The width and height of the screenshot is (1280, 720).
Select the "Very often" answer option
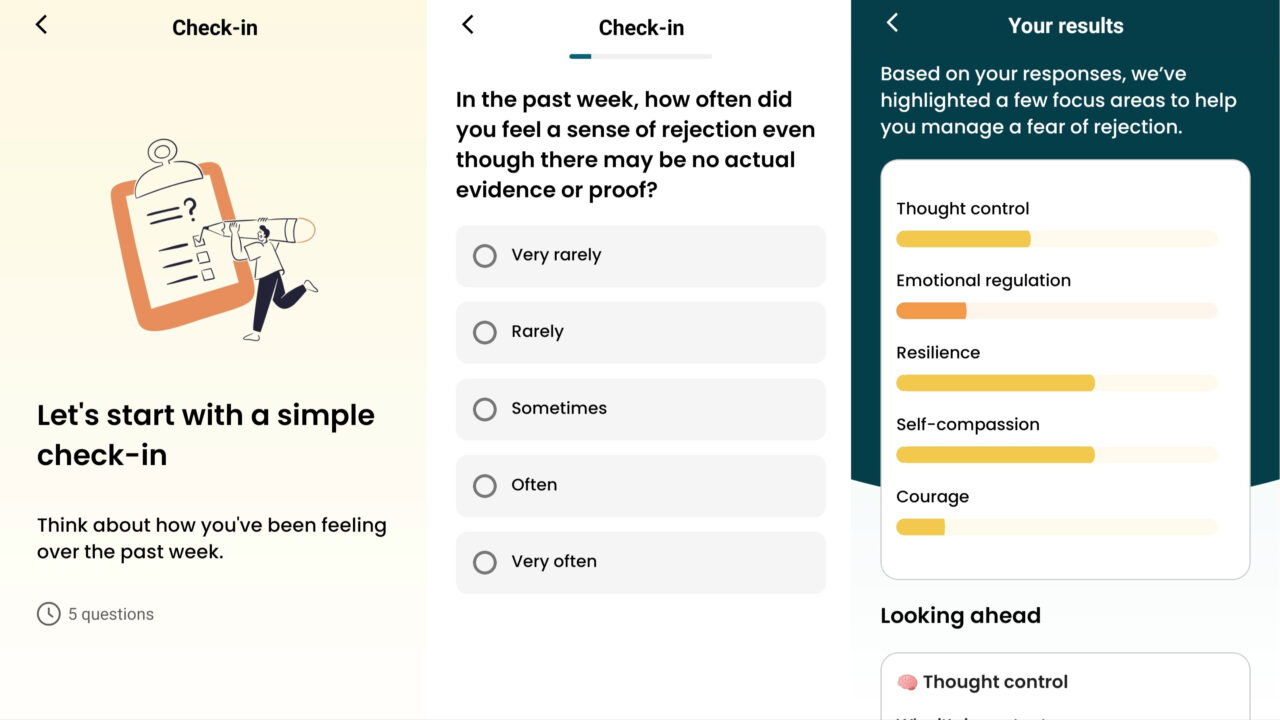[x=640, y=562]
